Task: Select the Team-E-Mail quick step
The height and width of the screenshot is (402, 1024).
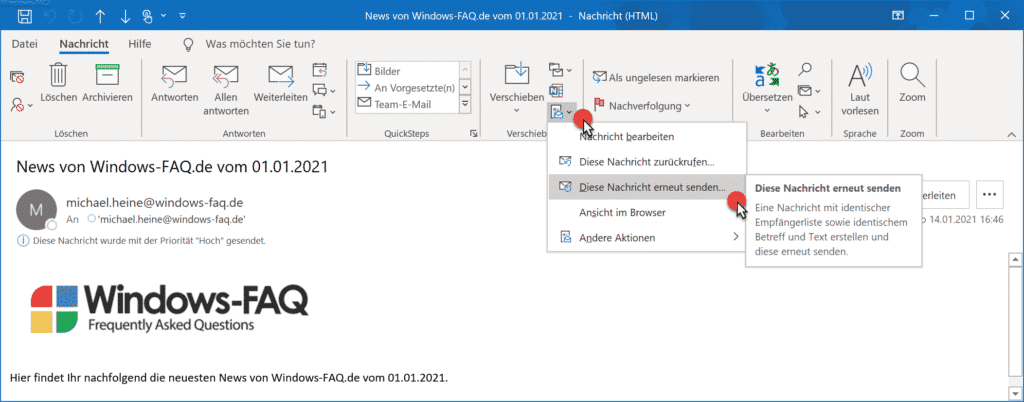Action: click(407, 103)
